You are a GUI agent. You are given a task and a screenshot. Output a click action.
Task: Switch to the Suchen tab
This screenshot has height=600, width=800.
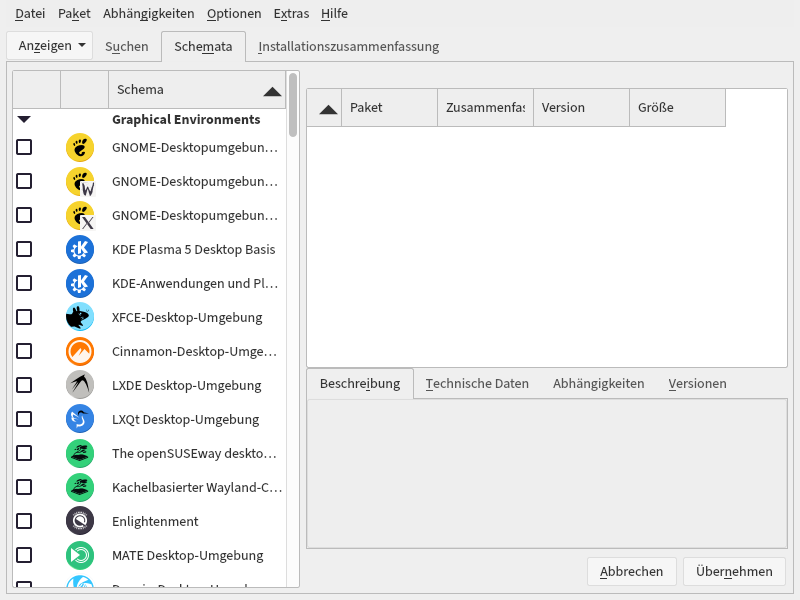(x=128, y=45)
